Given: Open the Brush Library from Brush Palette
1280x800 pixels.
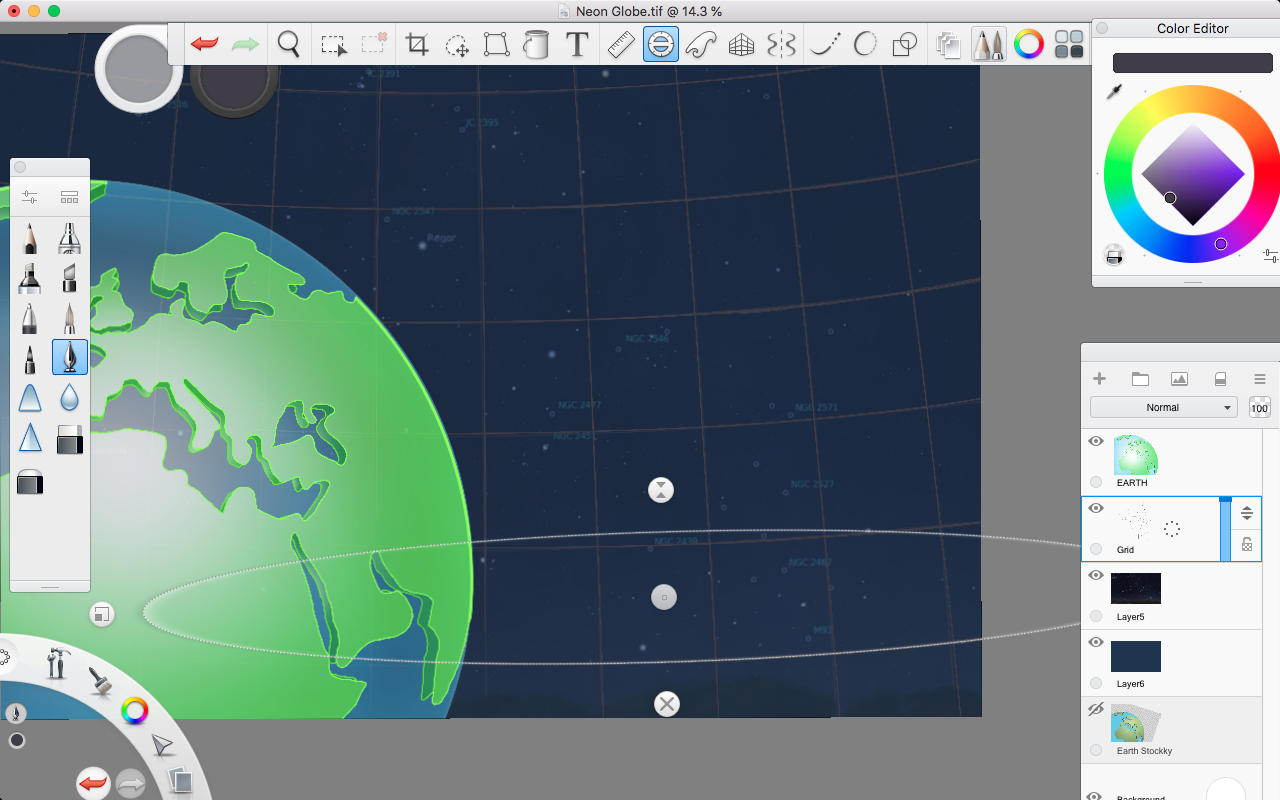Looking at the screenshot, I should [x=69, y=197].
